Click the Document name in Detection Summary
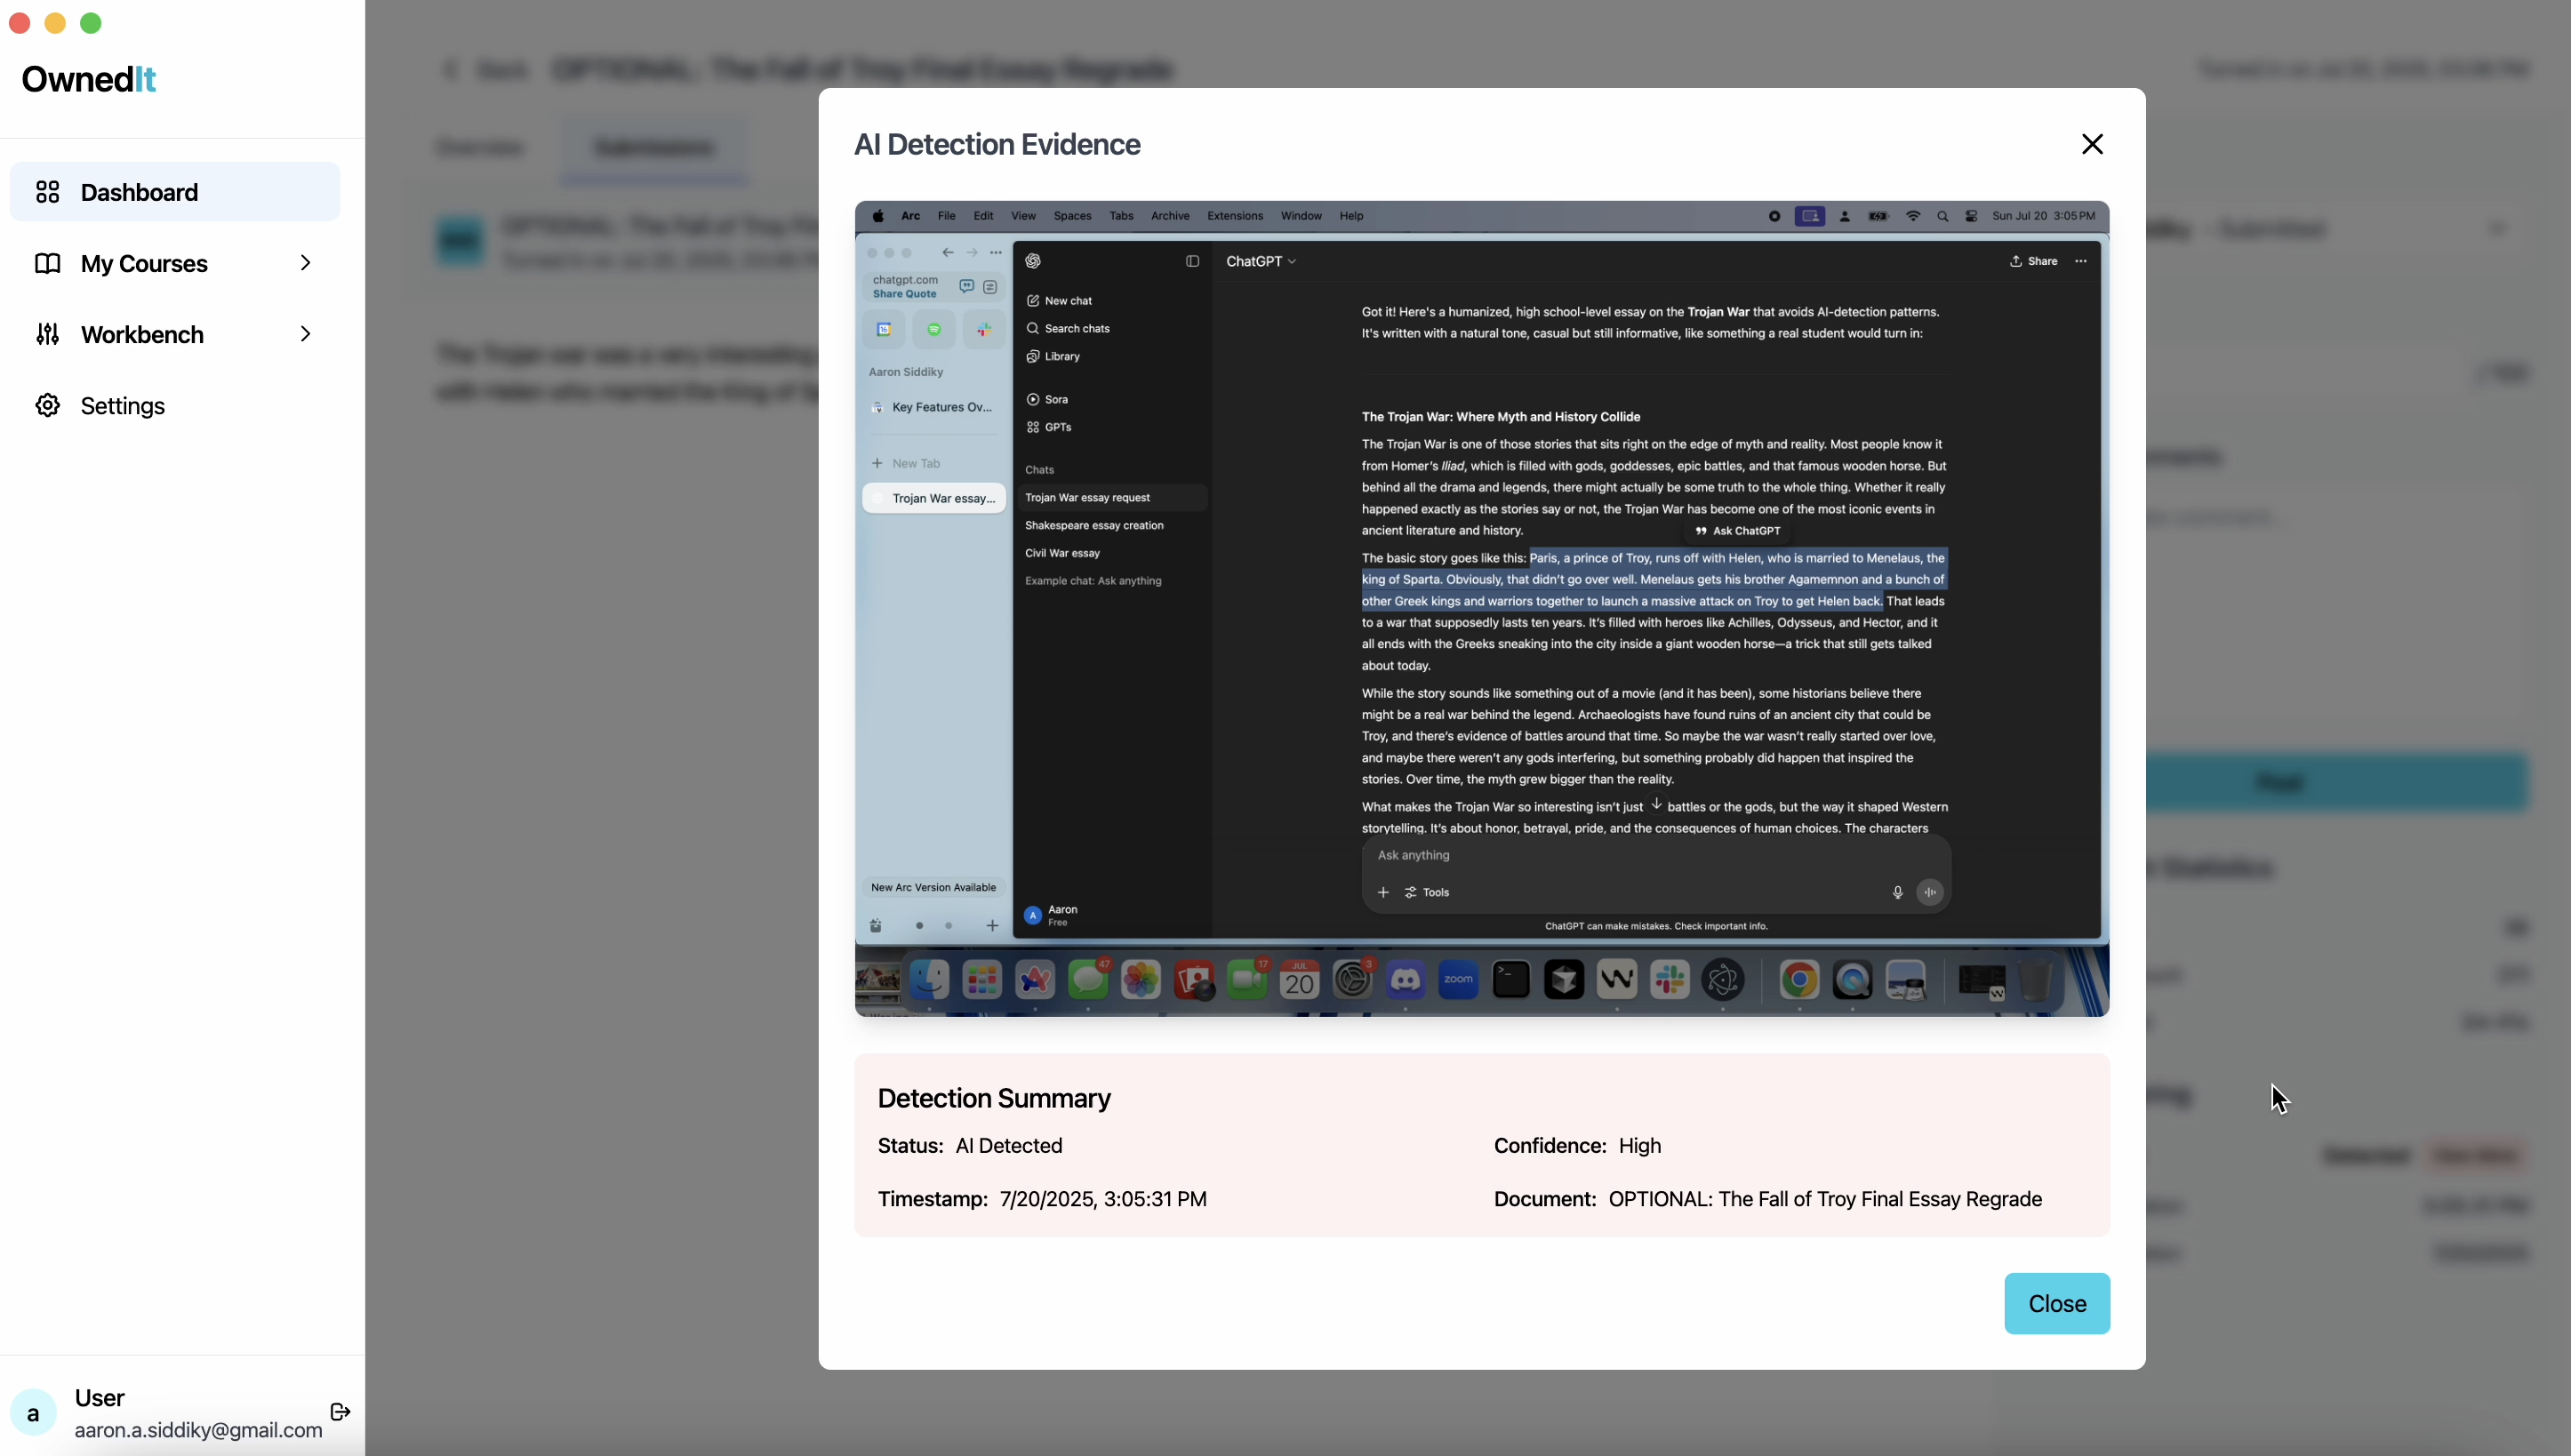Image resolution: width=2571 pixels, height=1456 pixels. (1825, 1199)
